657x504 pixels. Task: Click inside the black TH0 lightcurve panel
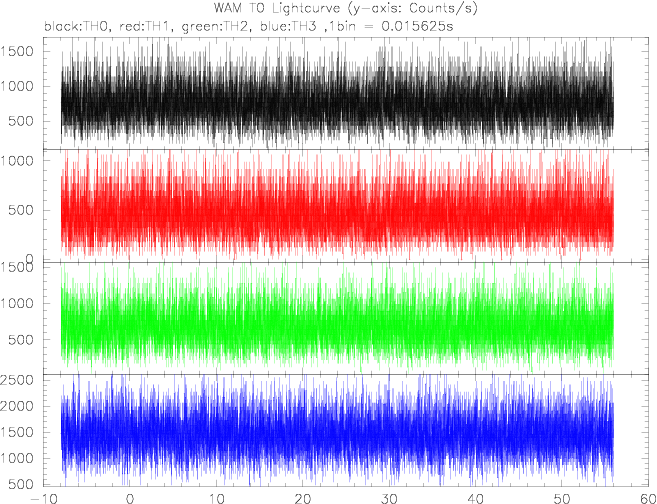click(347, 93)
